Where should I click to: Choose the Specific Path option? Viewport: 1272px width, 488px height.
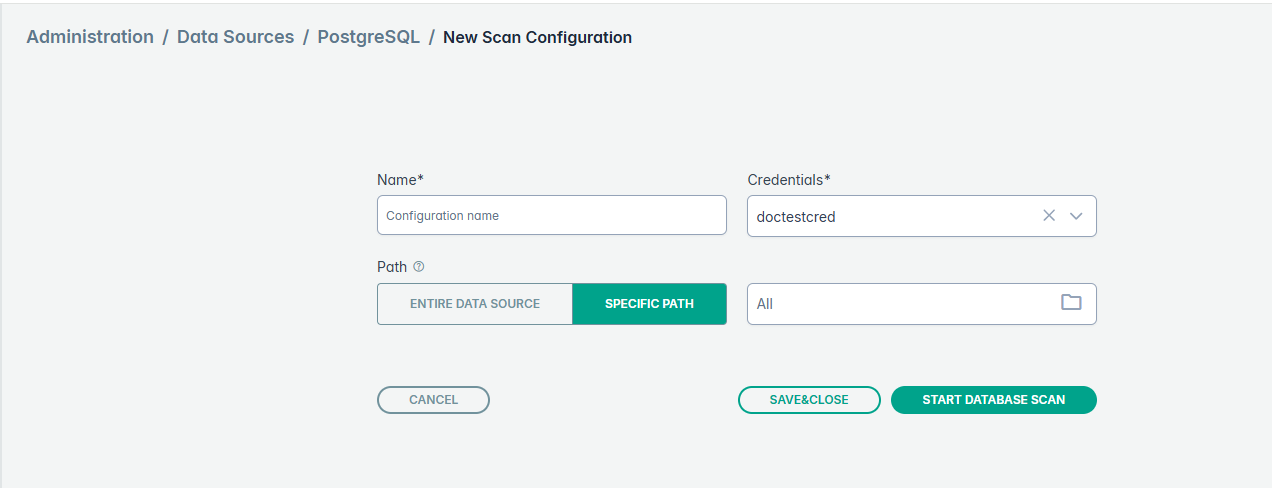click(x=649, y=304)
